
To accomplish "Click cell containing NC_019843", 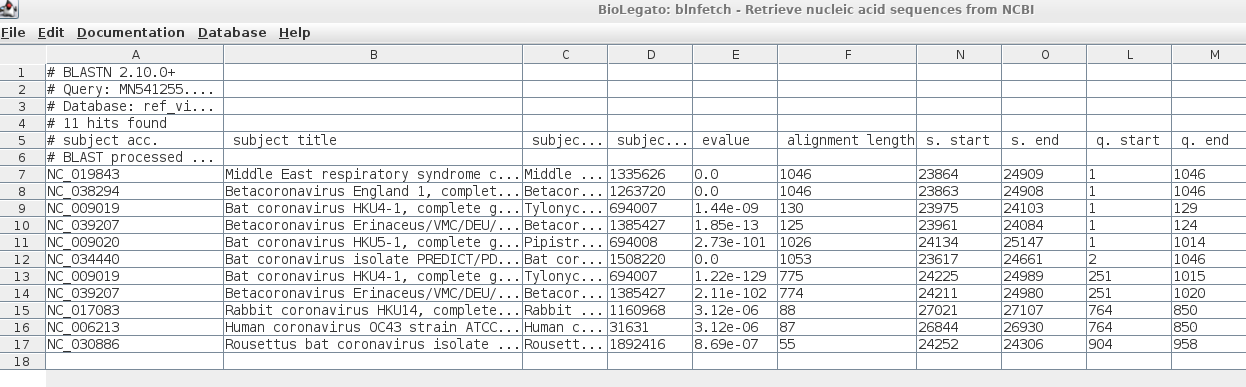I will (x=135, y=175).
